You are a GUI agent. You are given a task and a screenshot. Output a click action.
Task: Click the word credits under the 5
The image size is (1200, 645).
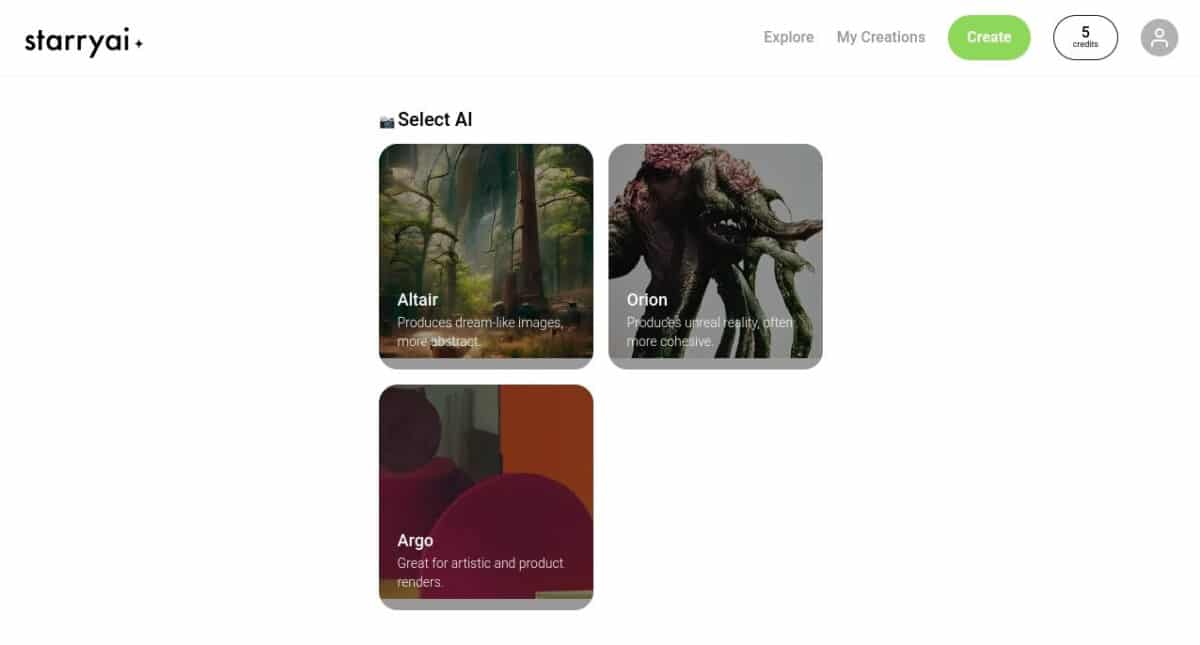tap(1085, 45)
